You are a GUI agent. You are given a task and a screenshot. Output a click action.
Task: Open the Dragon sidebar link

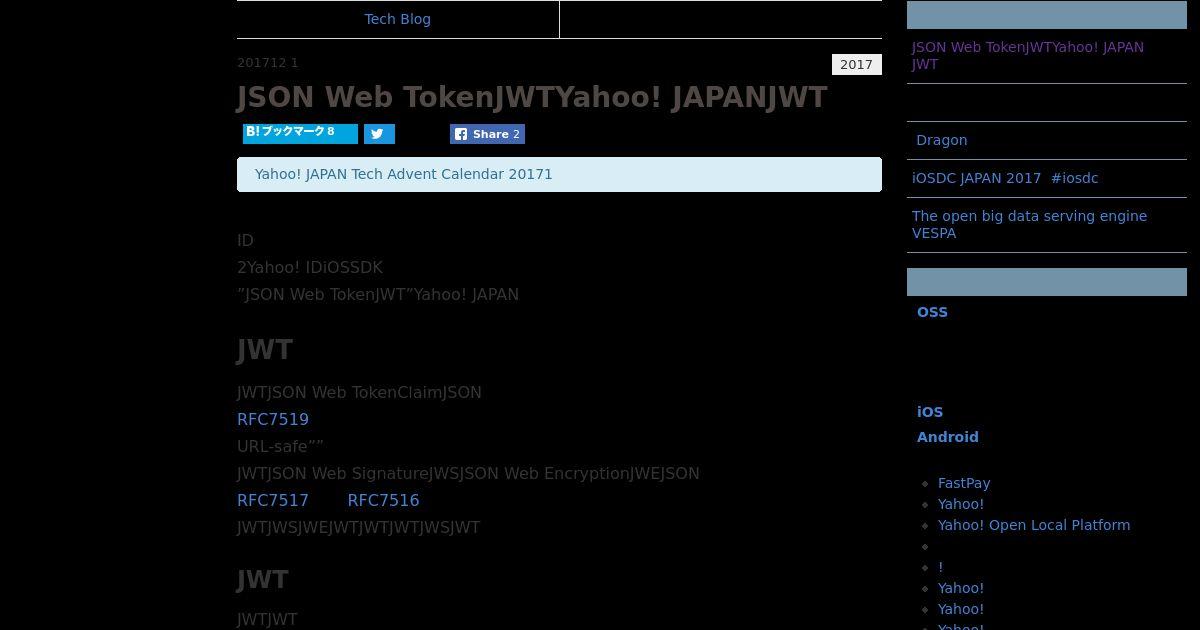coord(941,140)
